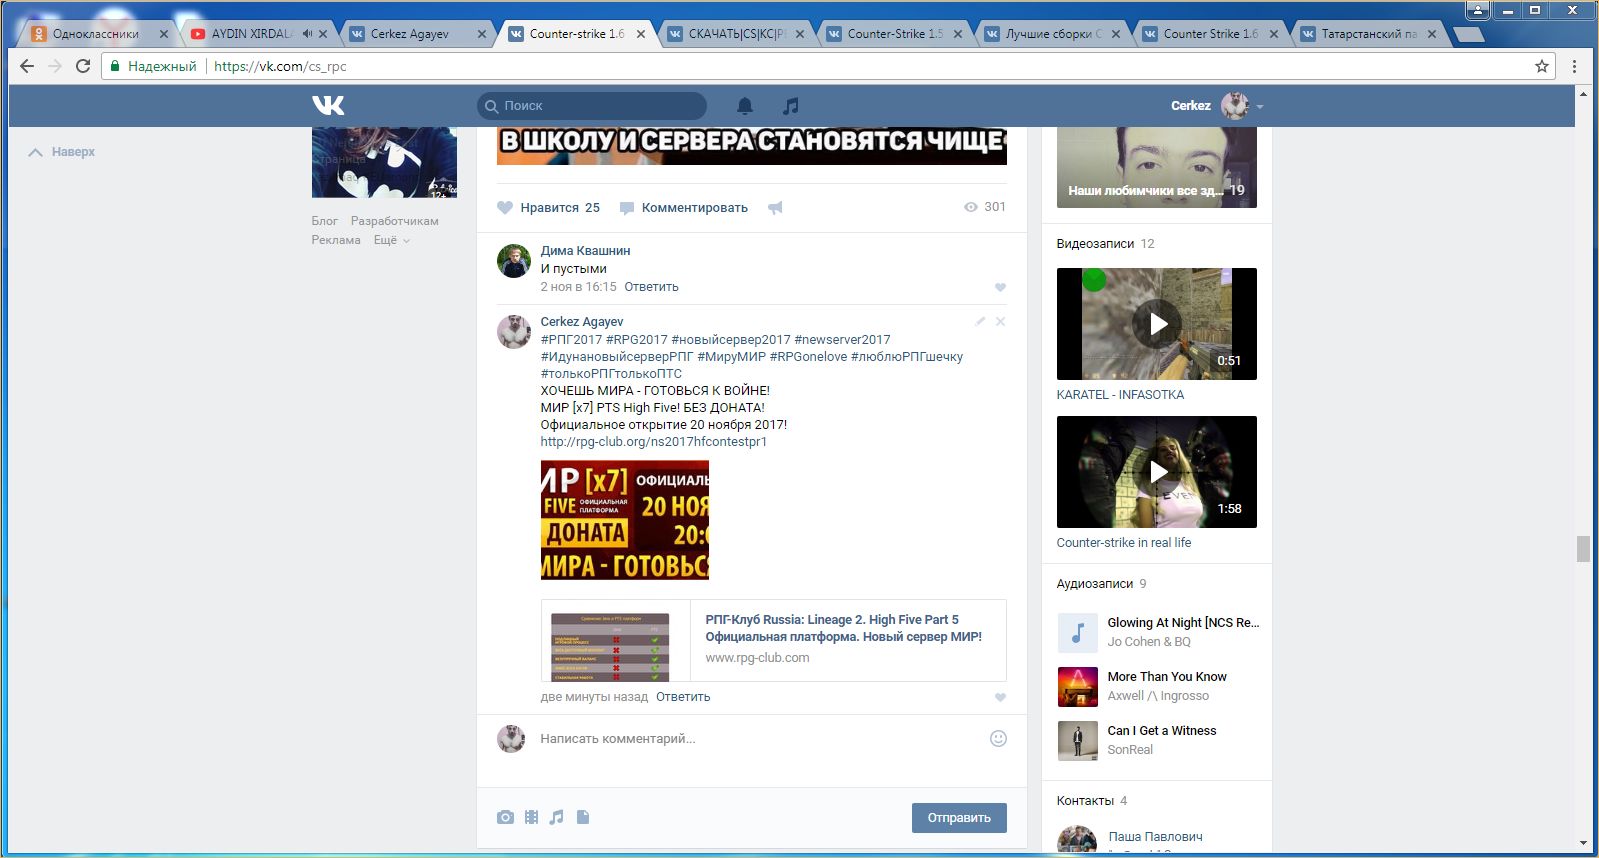
Task: Like Дима Квашнин's comment
Action: [1000, 288]
